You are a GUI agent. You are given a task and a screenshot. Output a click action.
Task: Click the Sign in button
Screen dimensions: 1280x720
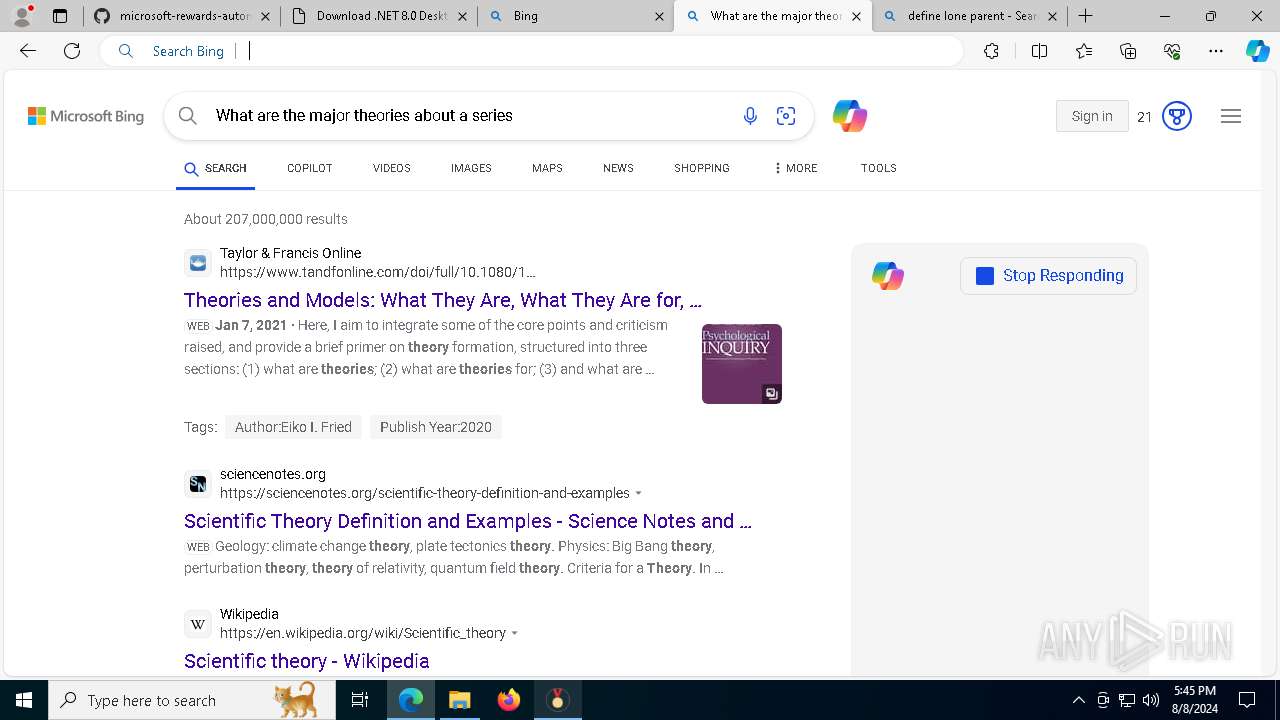pyautogui.click(x=1092, y=116)
